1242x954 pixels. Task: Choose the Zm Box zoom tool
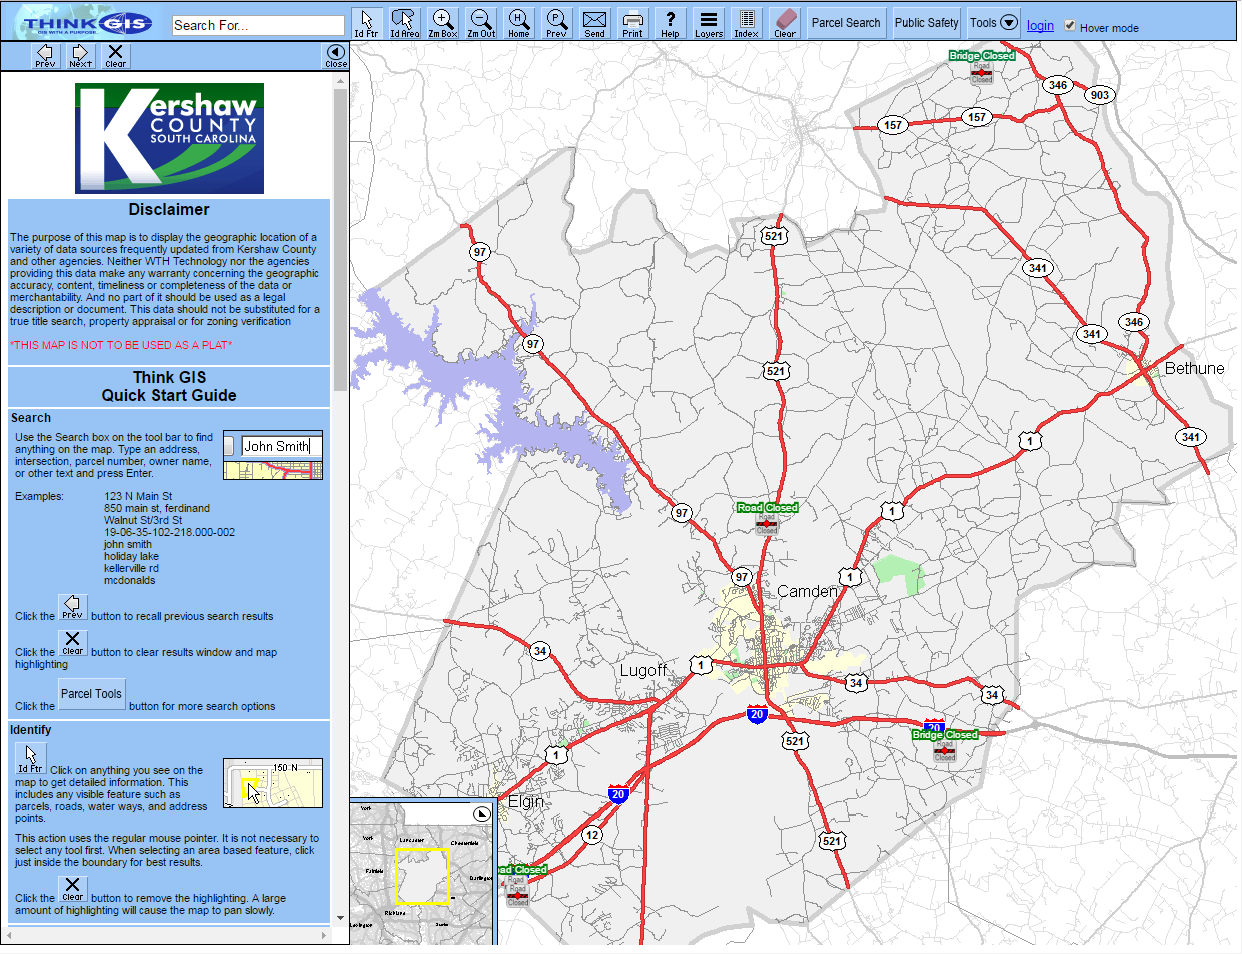(442, 22)
